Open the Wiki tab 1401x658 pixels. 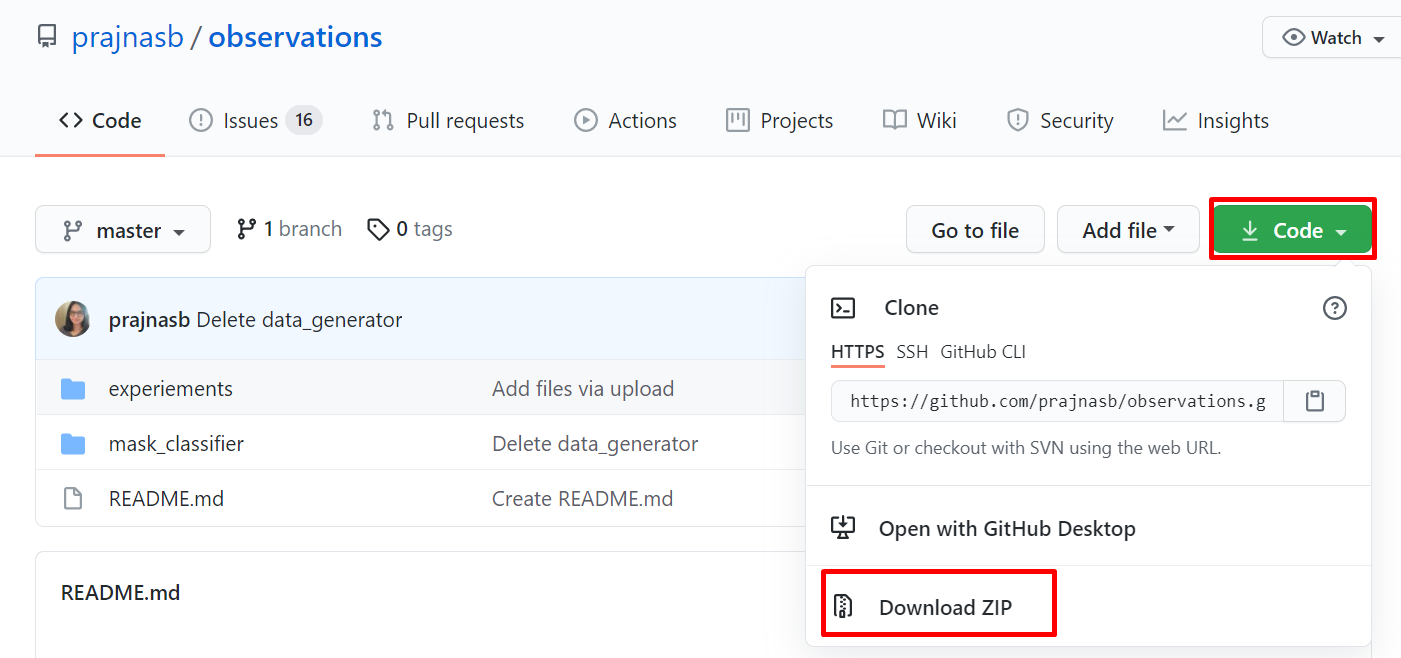(920, 121)
